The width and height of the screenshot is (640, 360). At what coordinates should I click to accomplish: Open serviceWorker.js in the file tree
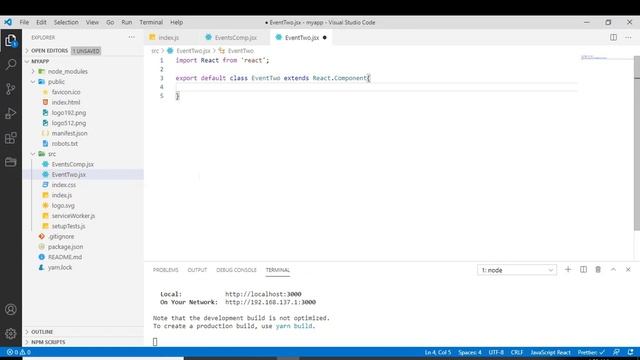coord(73,216)
